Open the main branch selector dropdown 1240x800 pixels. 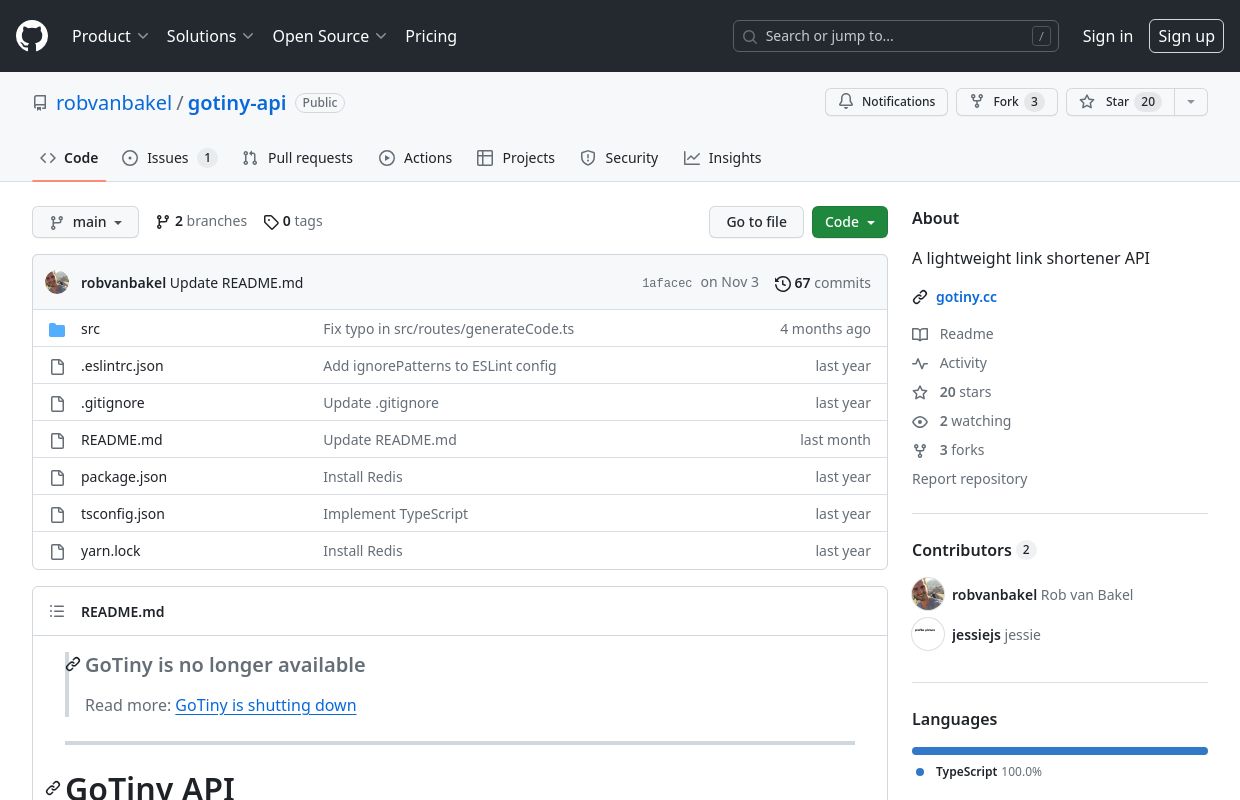85,222
